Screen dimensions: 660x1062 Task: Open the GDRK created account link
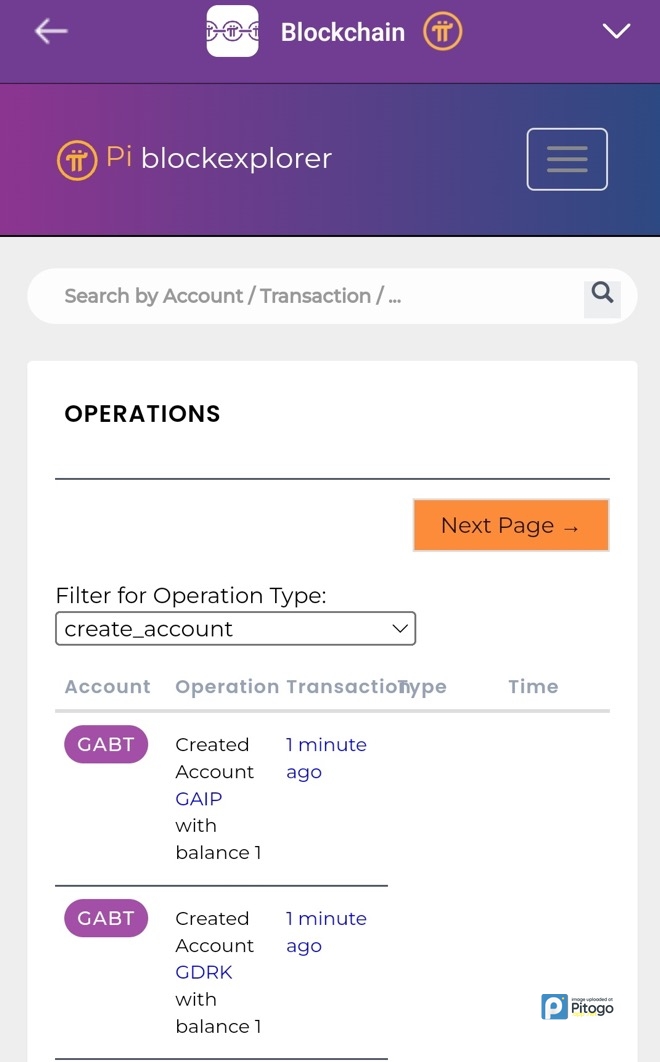tap(203, 973)
